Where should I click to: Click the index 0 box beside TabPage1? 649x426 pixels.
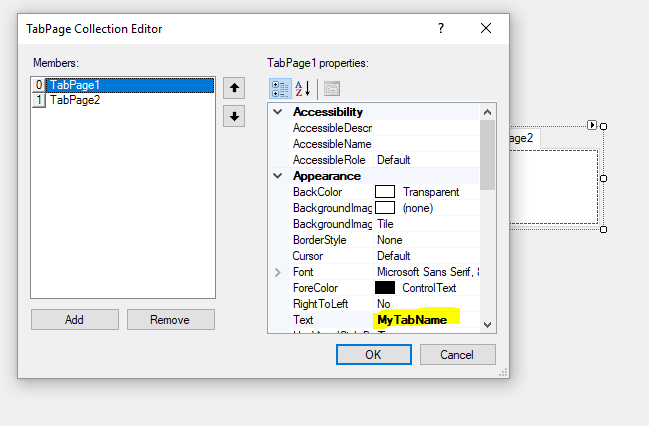click(38, 85)
